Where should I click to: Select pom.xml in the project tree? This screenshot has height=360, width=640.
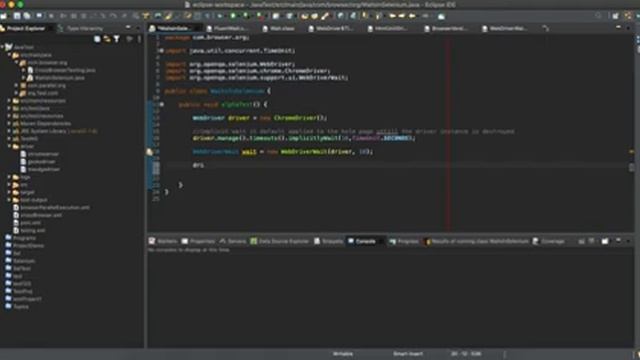(27, 223)
